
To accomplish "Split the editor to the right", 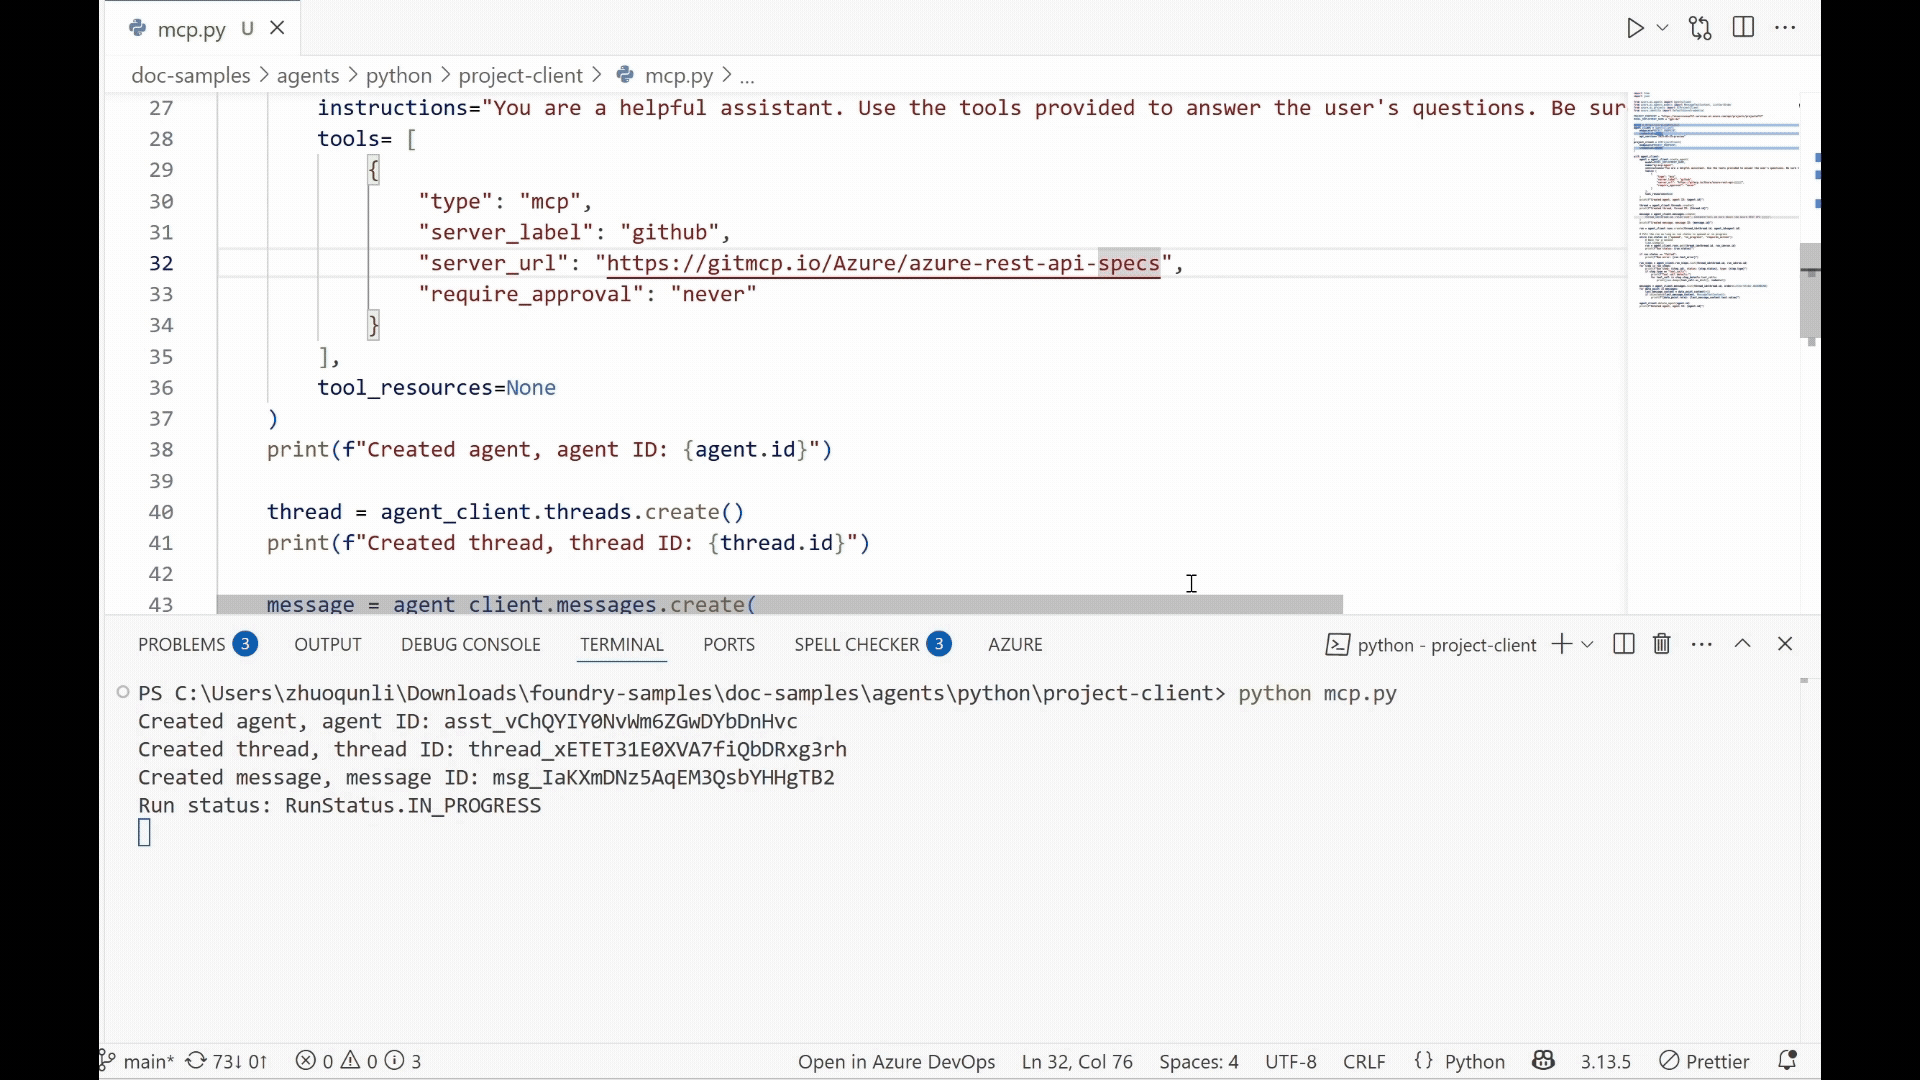I will tap(1743, 28).
